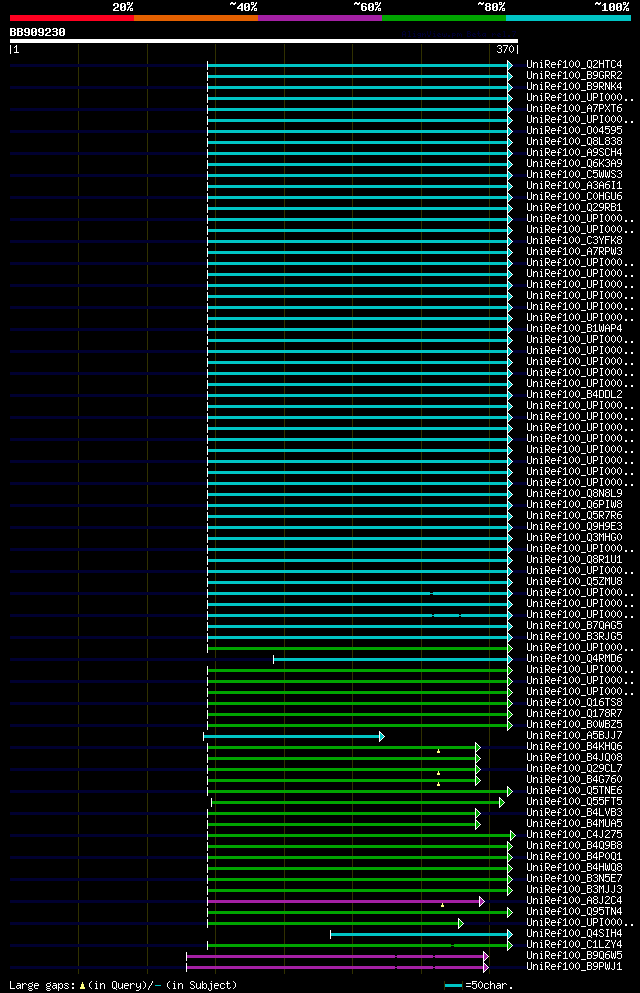640x993 pixels.
Task: Select the UniRef100_B7QAG5 label
Action: 574,626
